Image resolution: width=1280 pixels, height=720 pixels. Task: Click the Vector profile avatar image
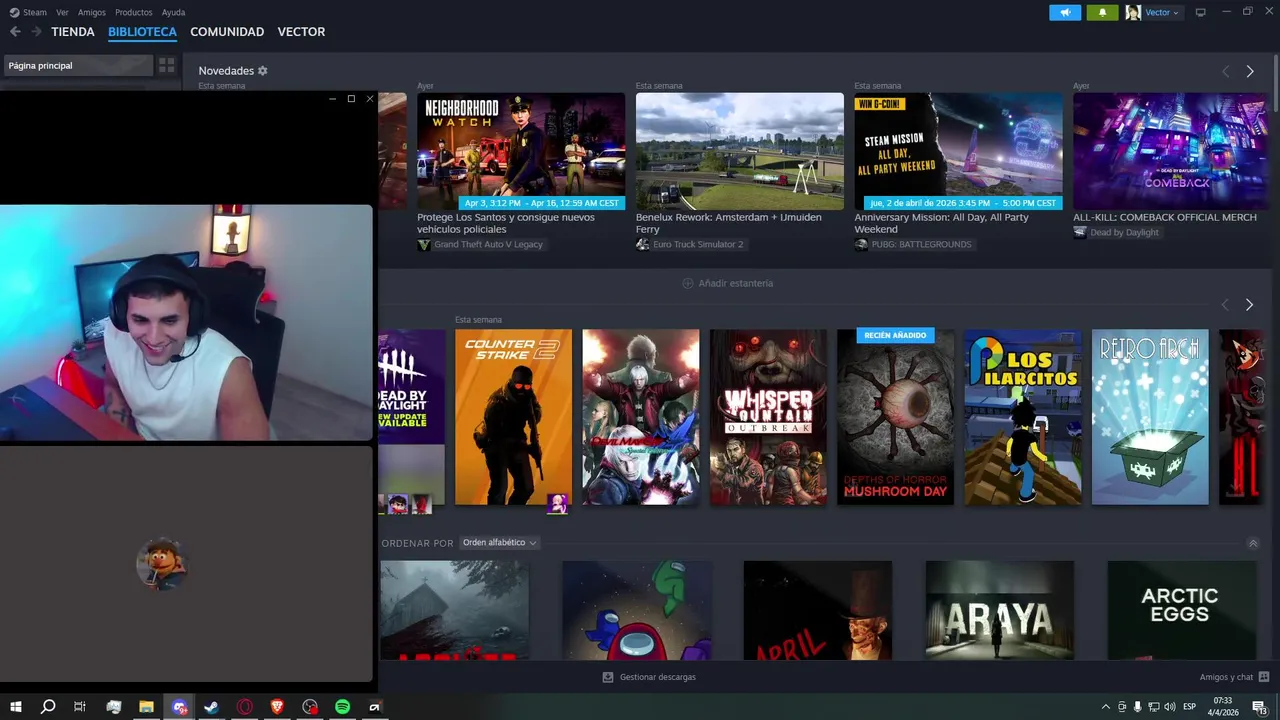click(1133, 12)
